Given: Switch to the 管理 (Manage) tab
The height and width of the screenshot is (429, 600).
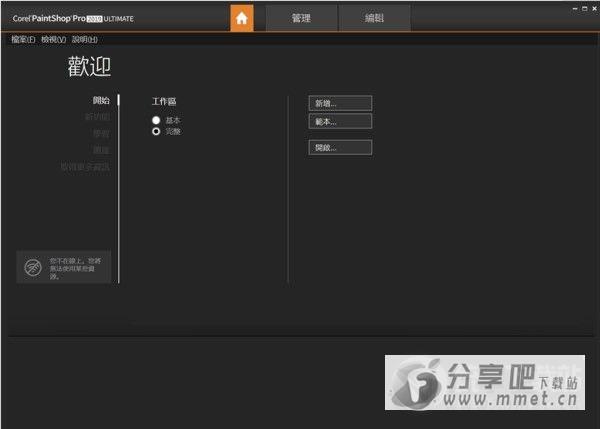Looking at the screenshot, I should coord(301,18).
